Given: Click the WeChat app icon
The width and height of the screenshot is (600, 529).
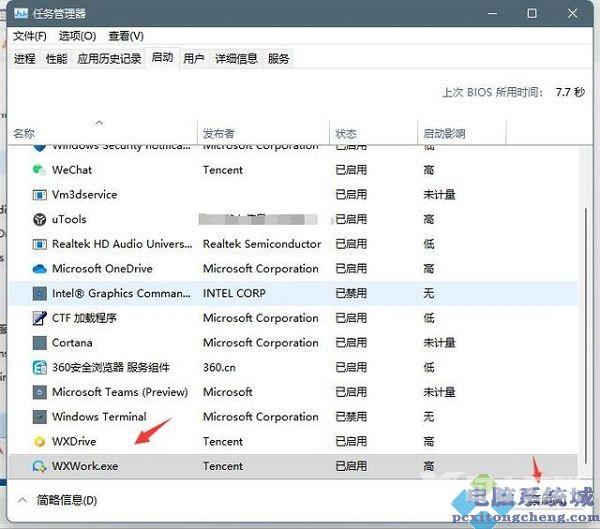Looking at the screenshot, I should click(39, 170).
